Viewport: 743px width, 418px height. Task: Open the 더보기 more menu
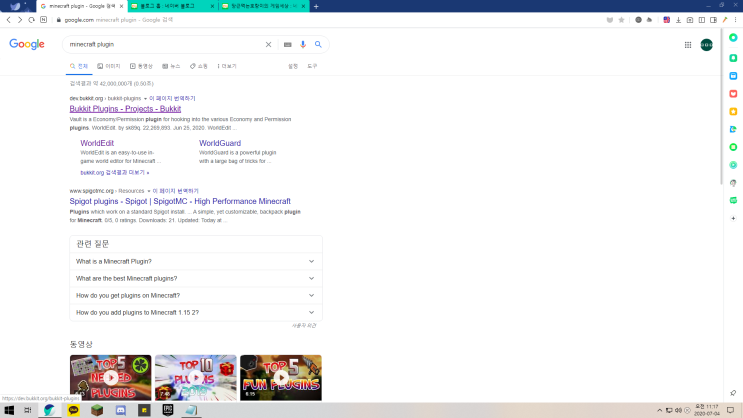227,66
